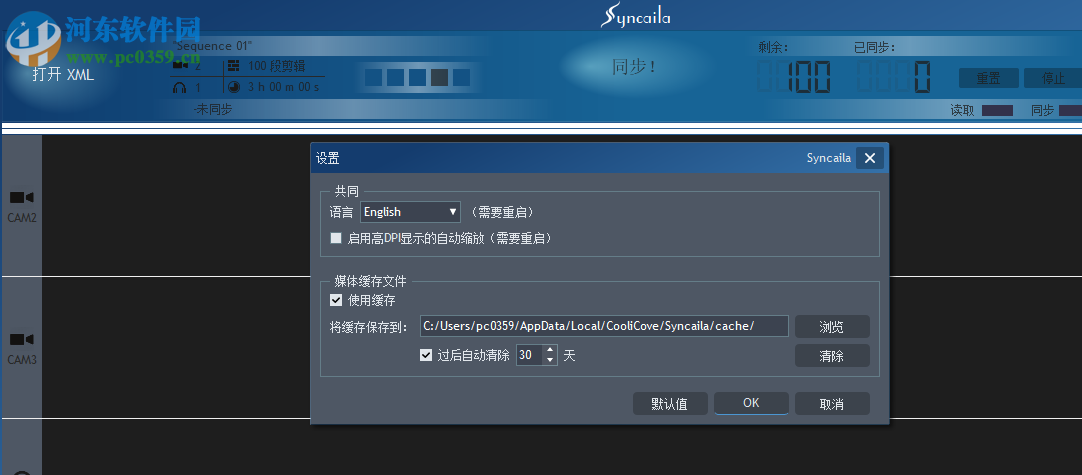Increase auto-clear days with up arrow
Viewport: 1082px width, 475px height.
[x=550, y=351]
